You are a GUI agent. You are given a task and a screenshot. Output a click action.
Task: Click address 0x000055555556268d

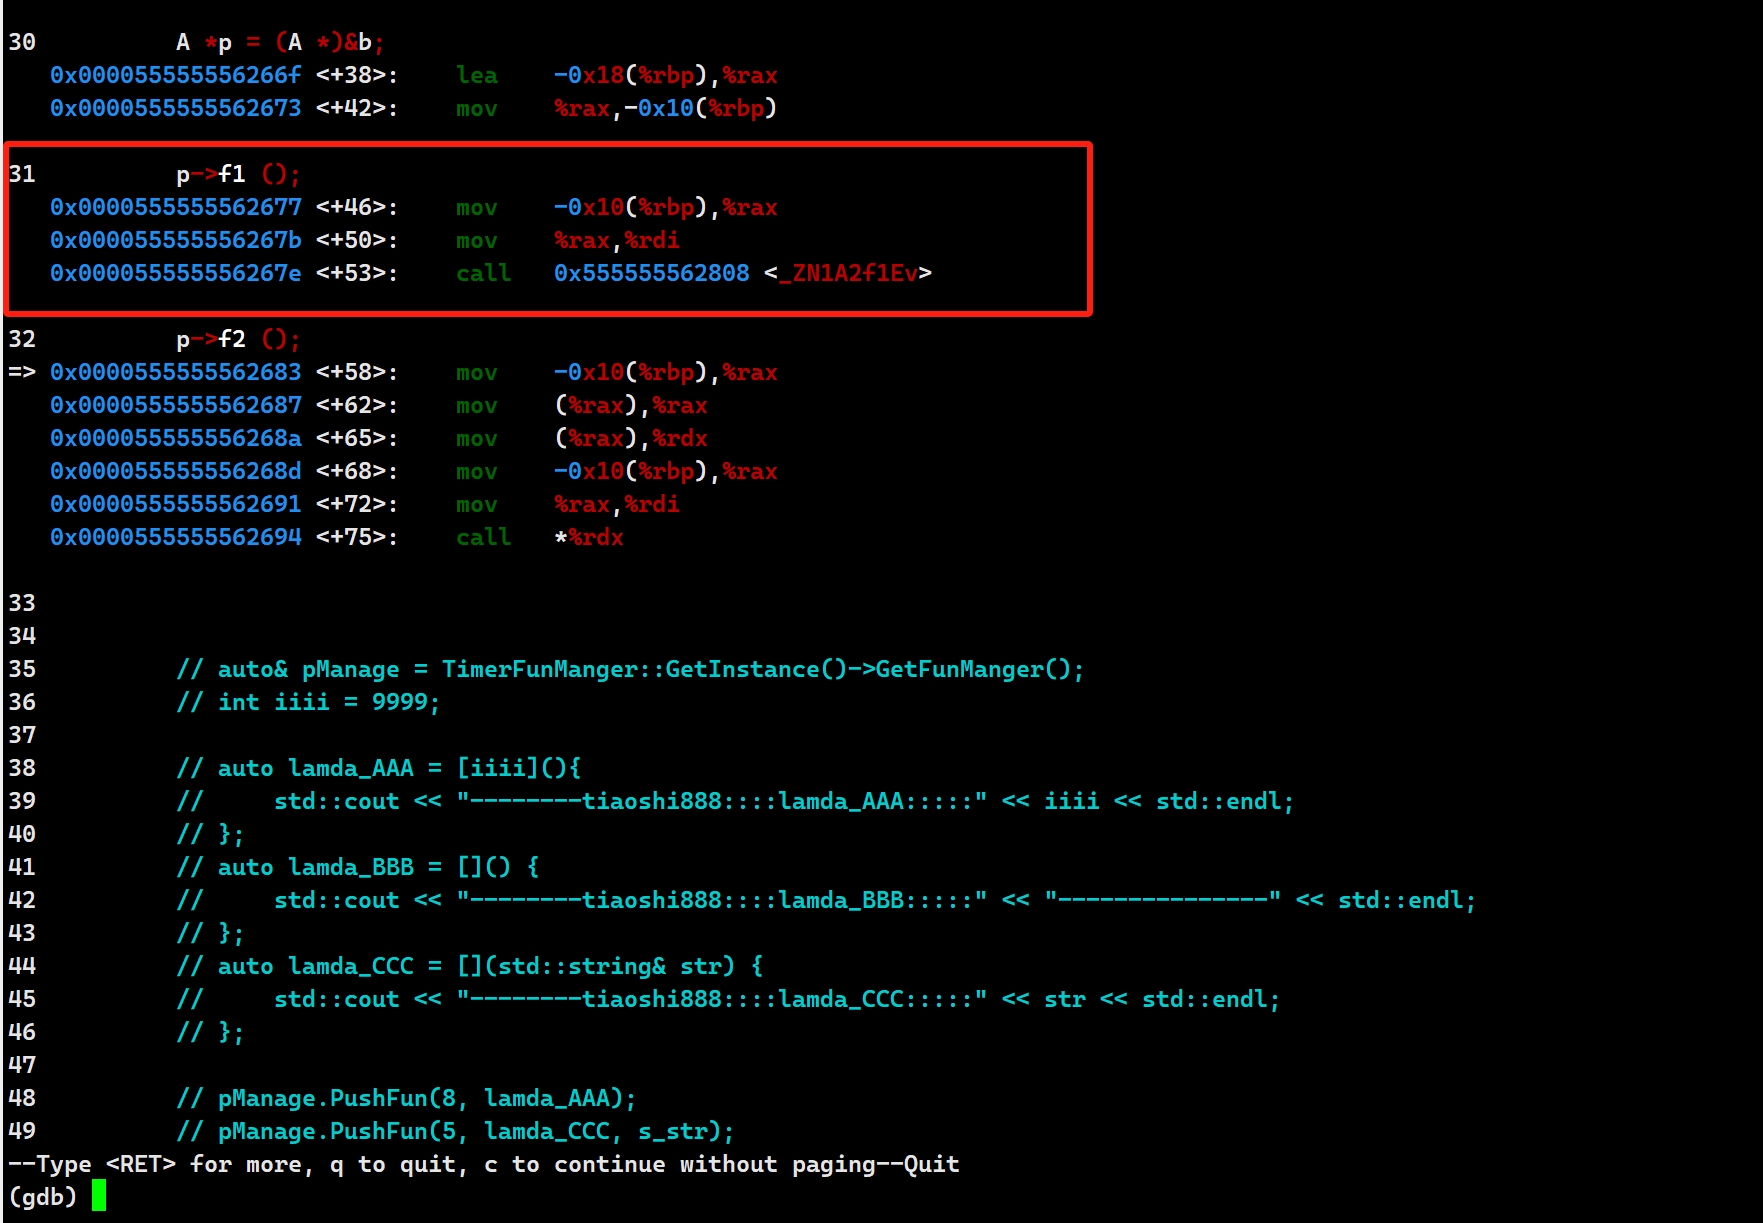[x=175, y=471]
